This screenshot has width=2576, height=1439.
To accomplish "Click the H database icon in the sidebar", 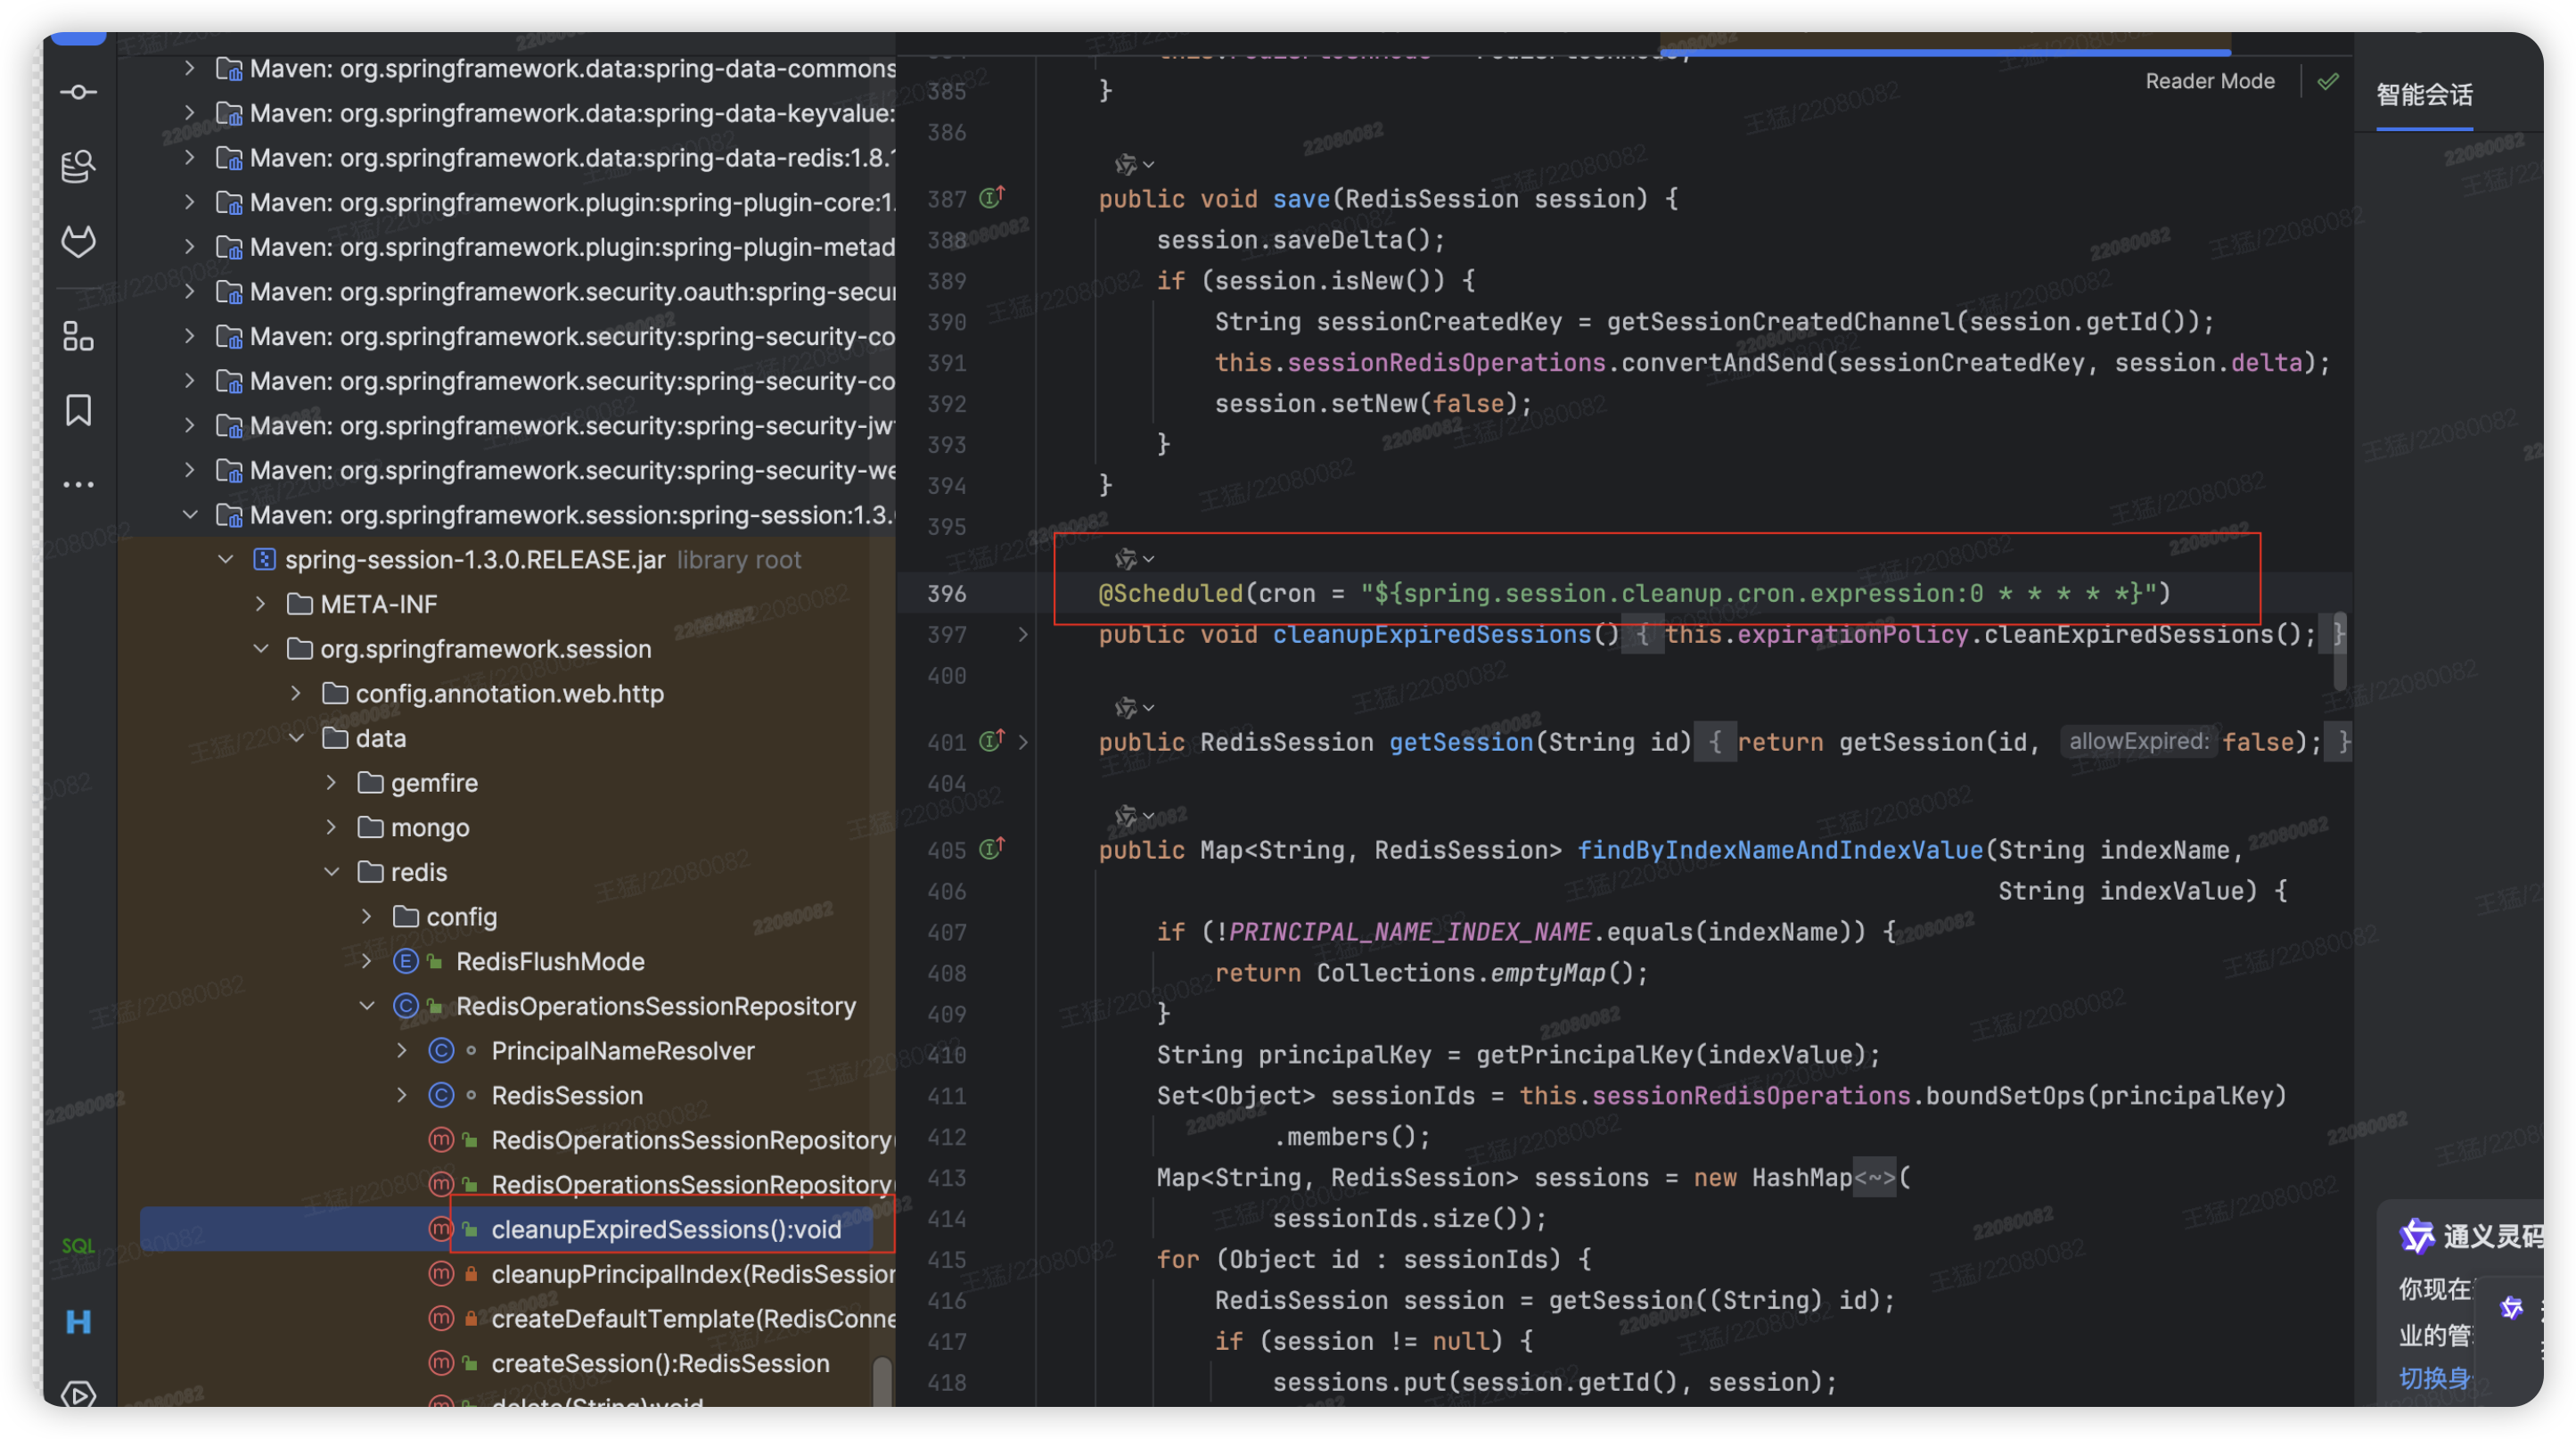I will (78, 1322).
